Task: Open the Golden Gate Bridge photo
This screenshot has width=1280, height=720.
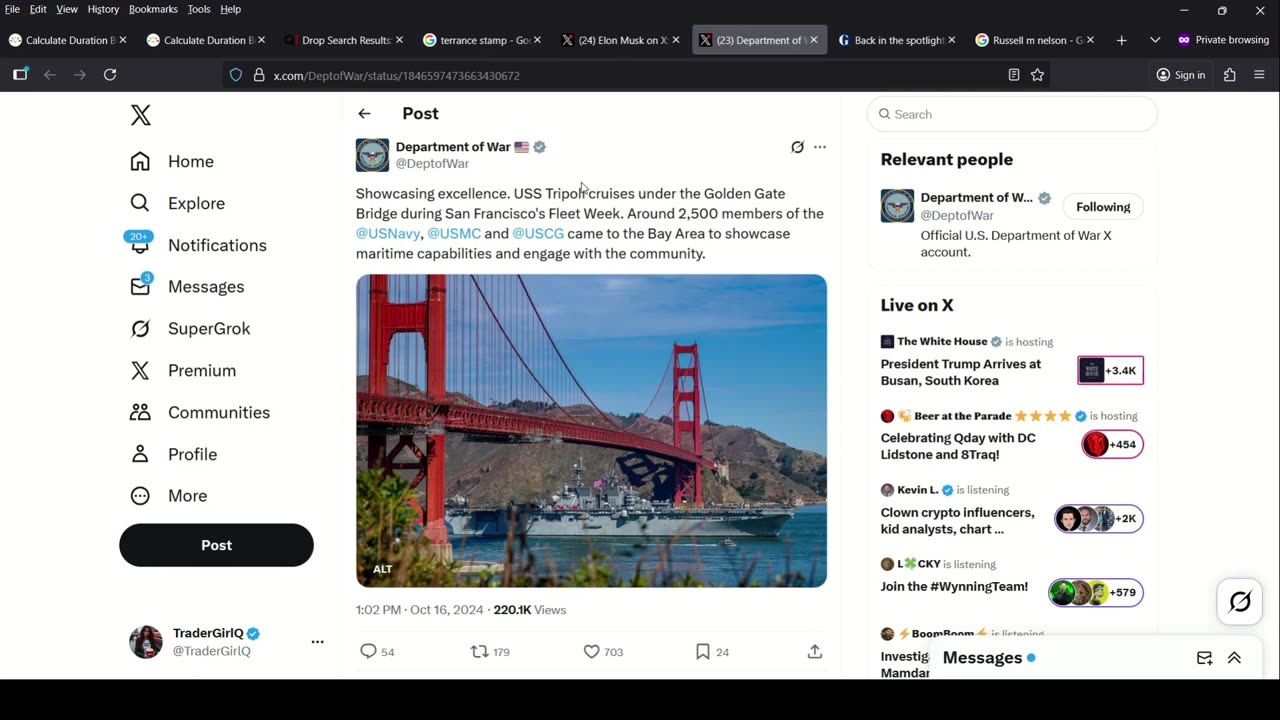Action: coord(591,431)
